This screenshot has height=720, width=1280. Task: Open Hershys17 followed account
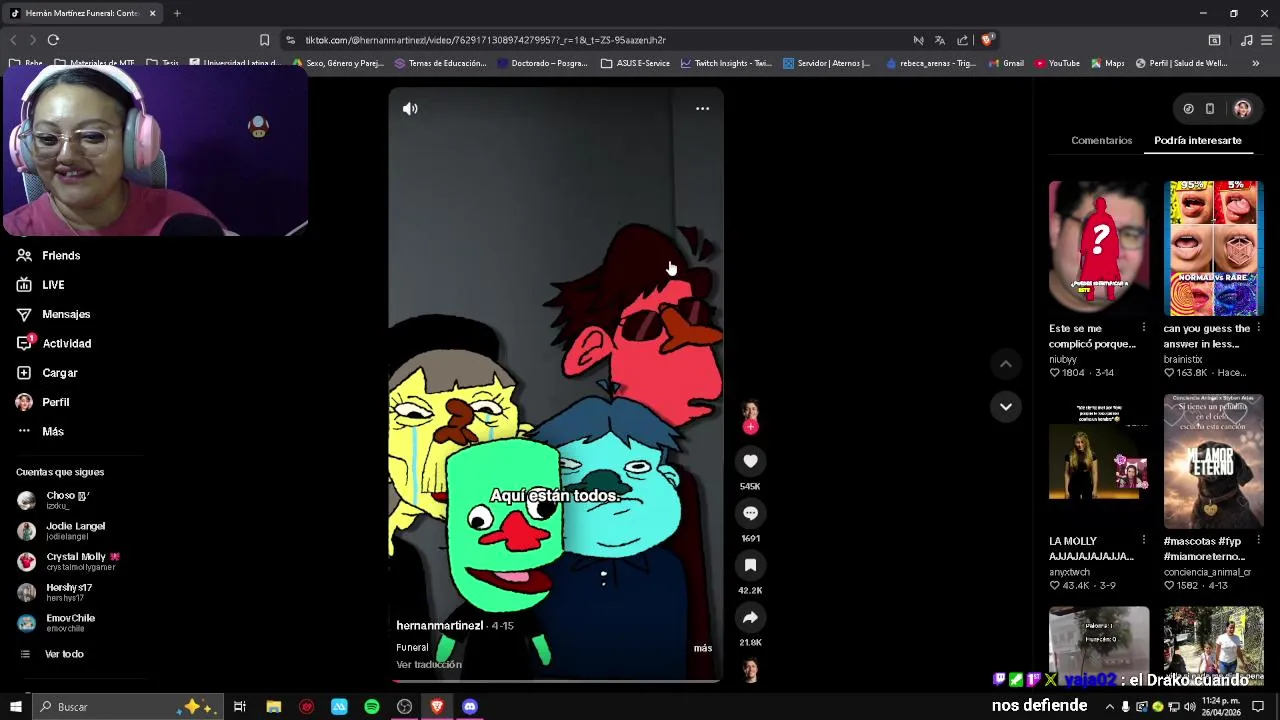pos(69,592)
